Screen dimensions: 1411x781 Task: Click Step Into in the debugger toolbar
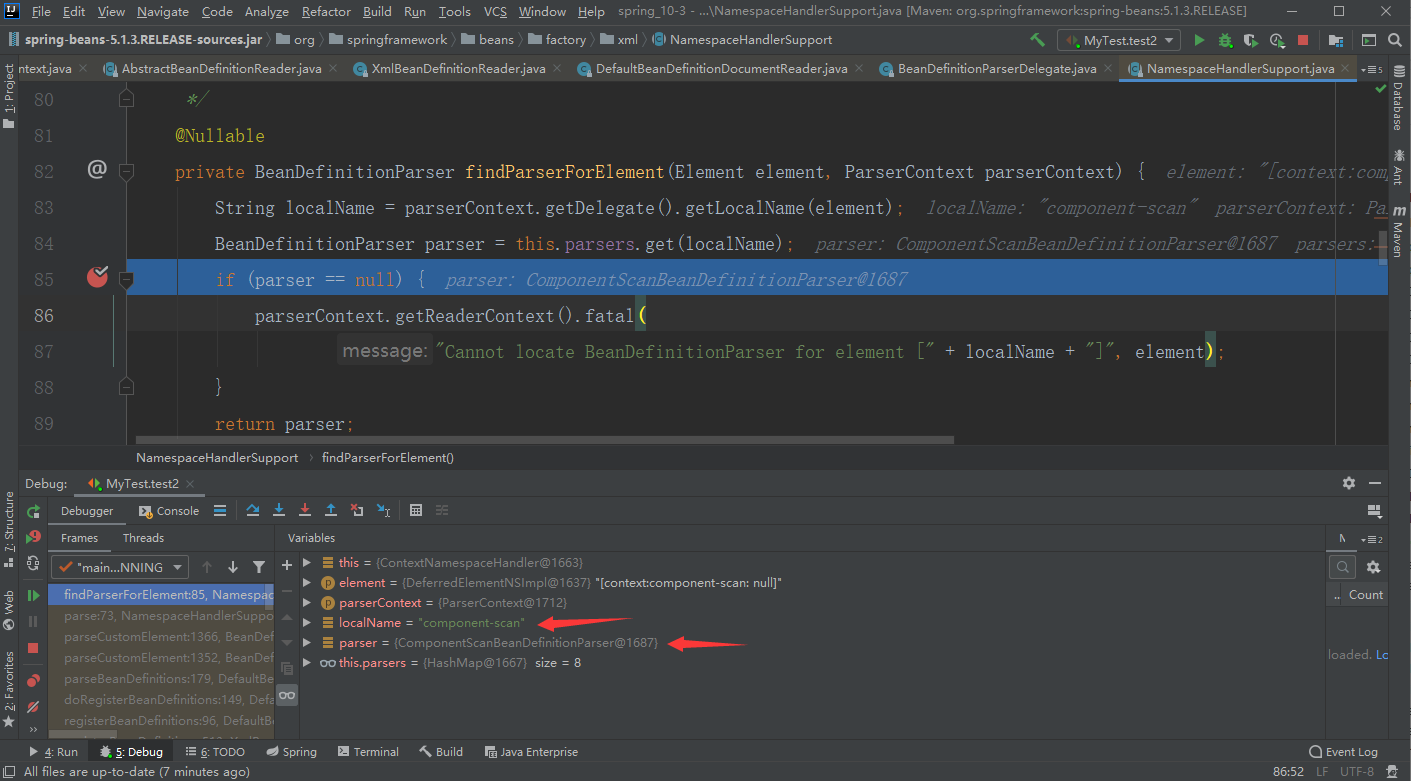tap(279, 510)
